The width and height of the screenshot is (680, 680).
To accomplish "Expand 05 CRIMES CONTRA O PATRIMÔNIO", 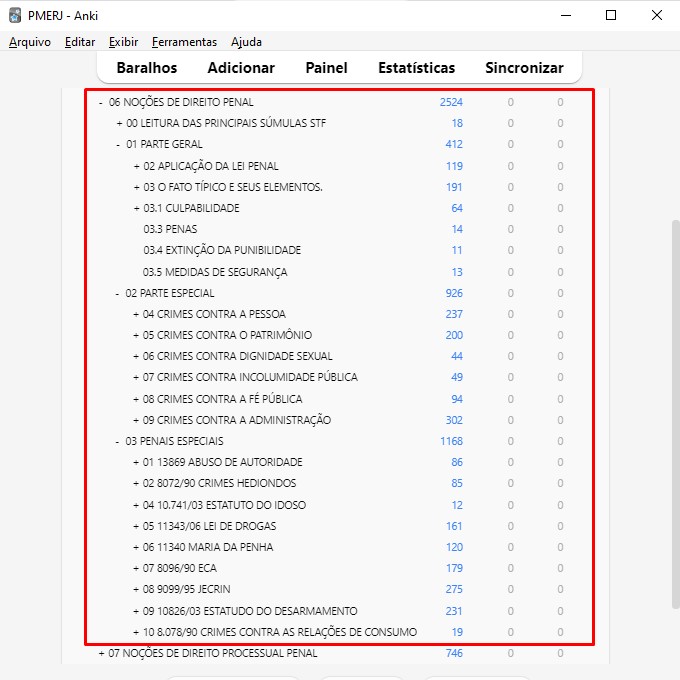I will [136, 336].
